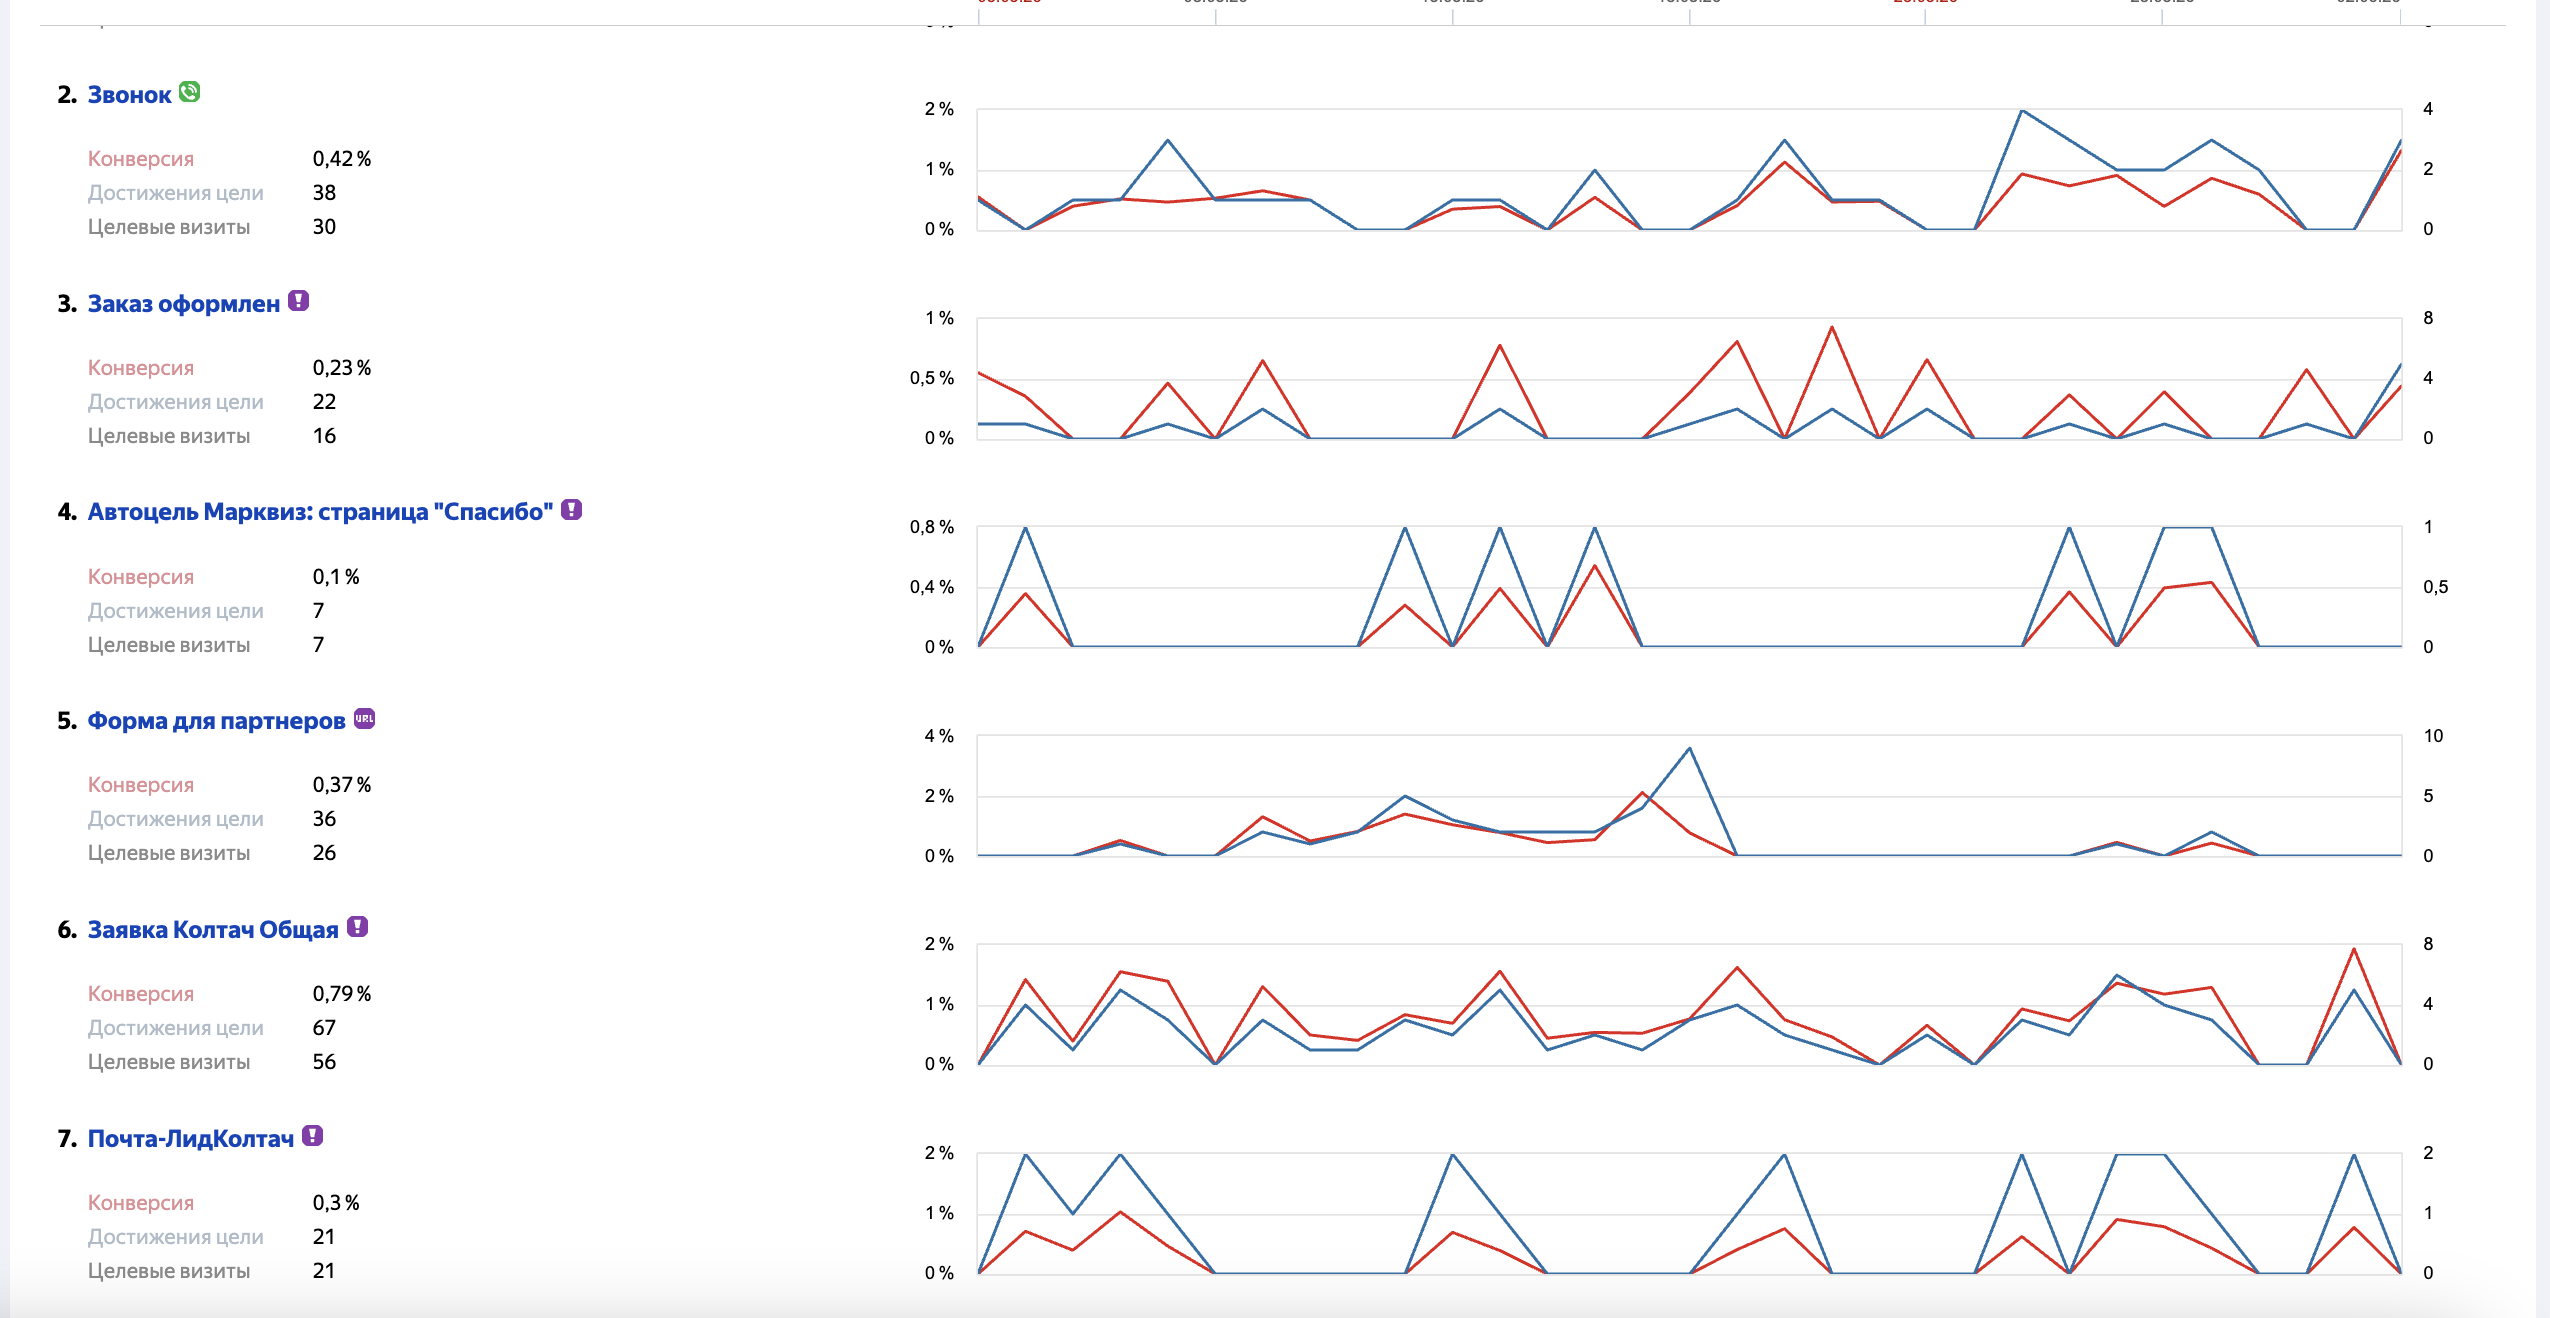2550x1318 pixels.
Task: Click the Звонок conversion line chart
Action: point(1689,169)
